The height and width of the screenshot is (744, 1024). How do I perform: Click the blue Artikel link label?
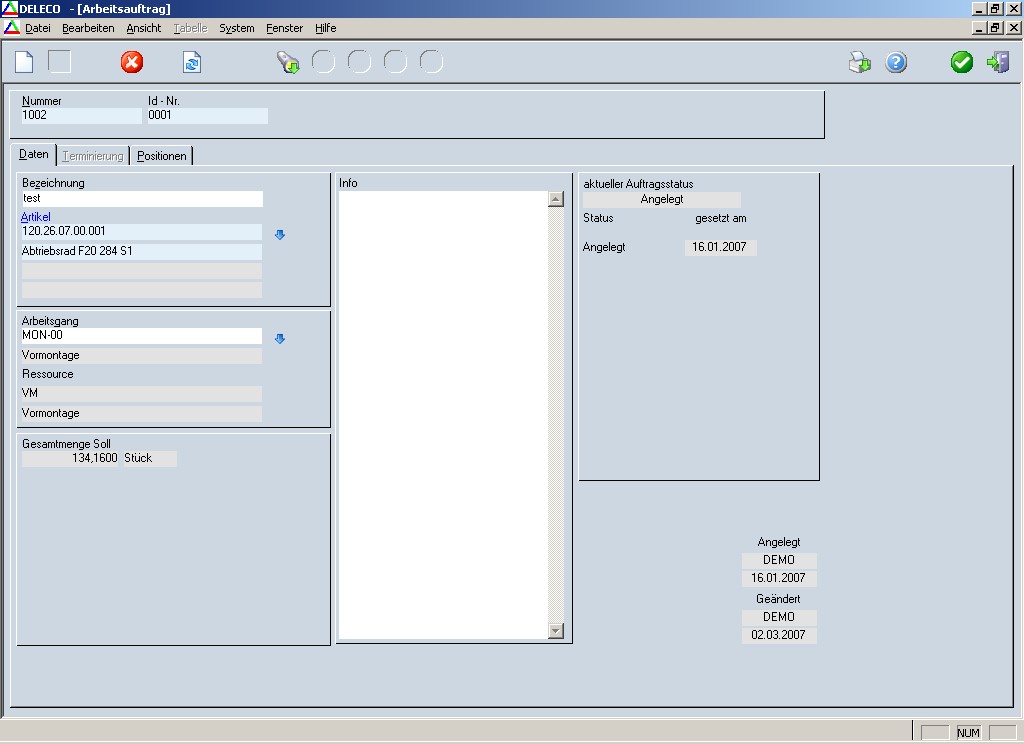tap(36, 217)
